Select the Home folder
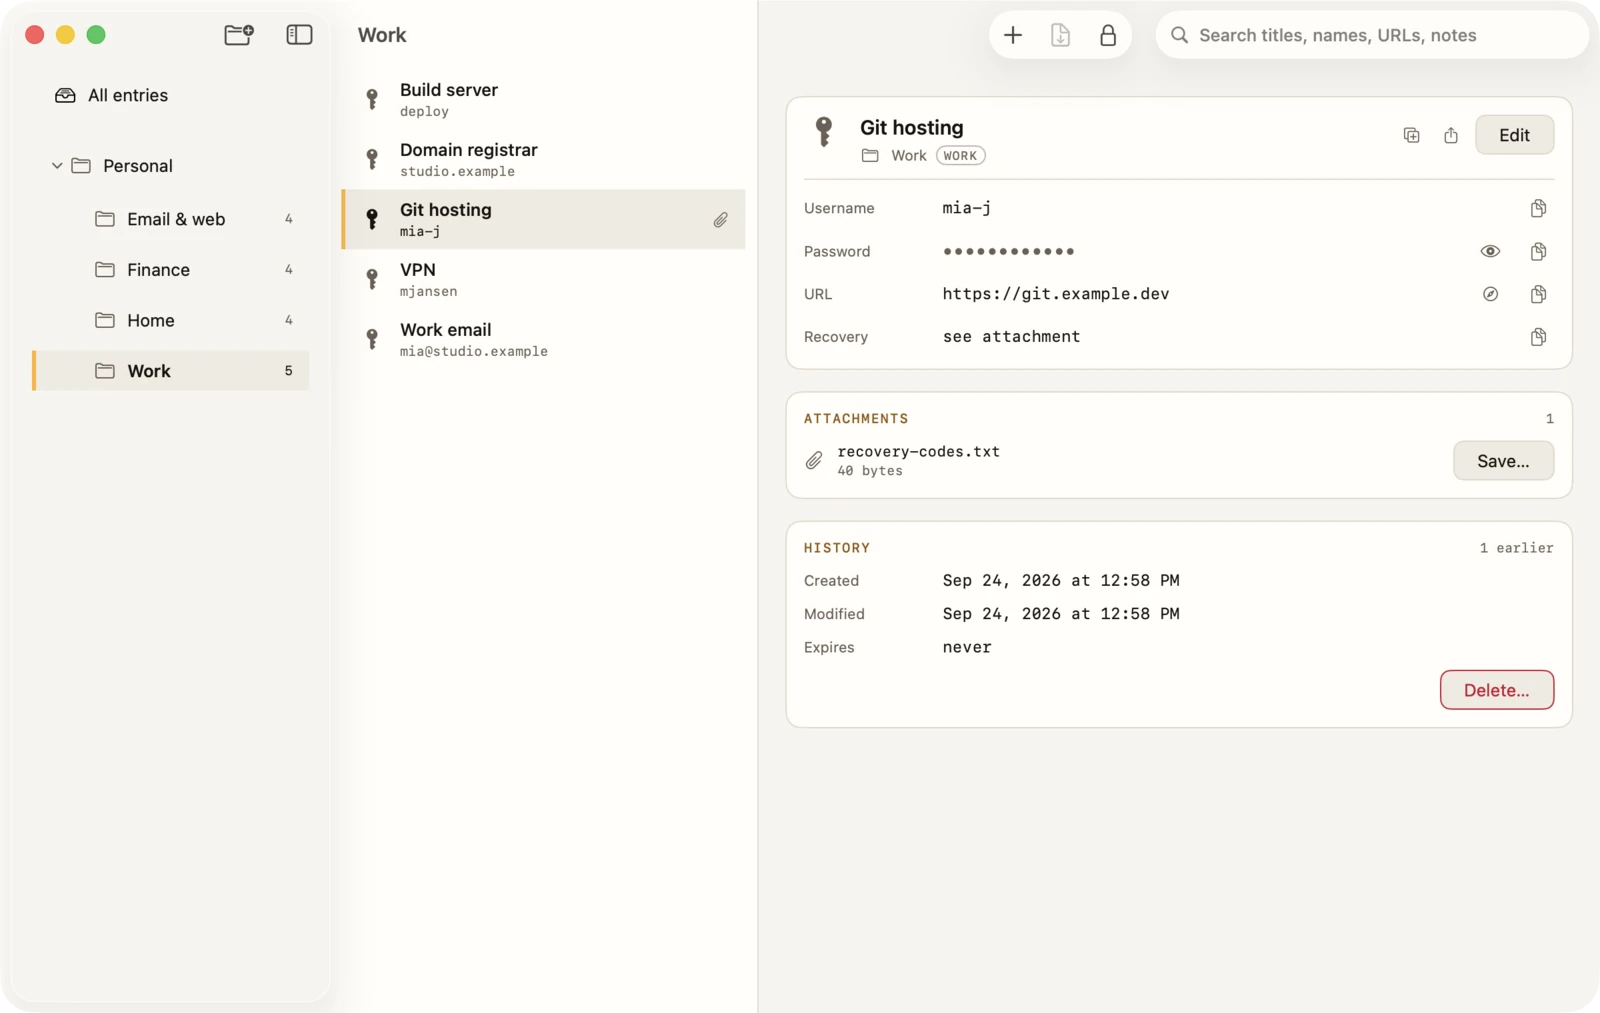 click(x=171, y=320)
